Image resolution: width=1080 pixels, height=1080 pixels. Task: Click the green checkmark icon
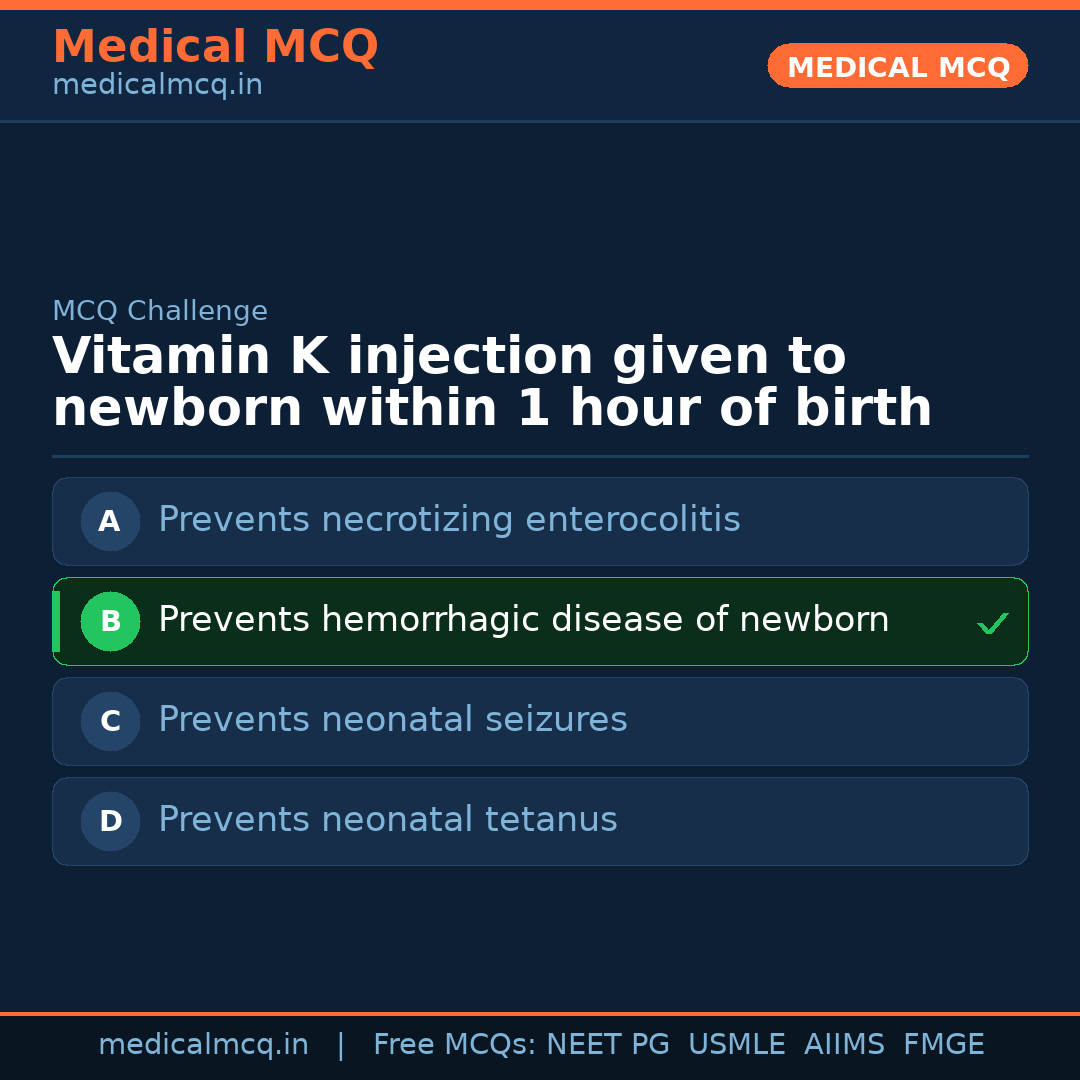(992, 624)
